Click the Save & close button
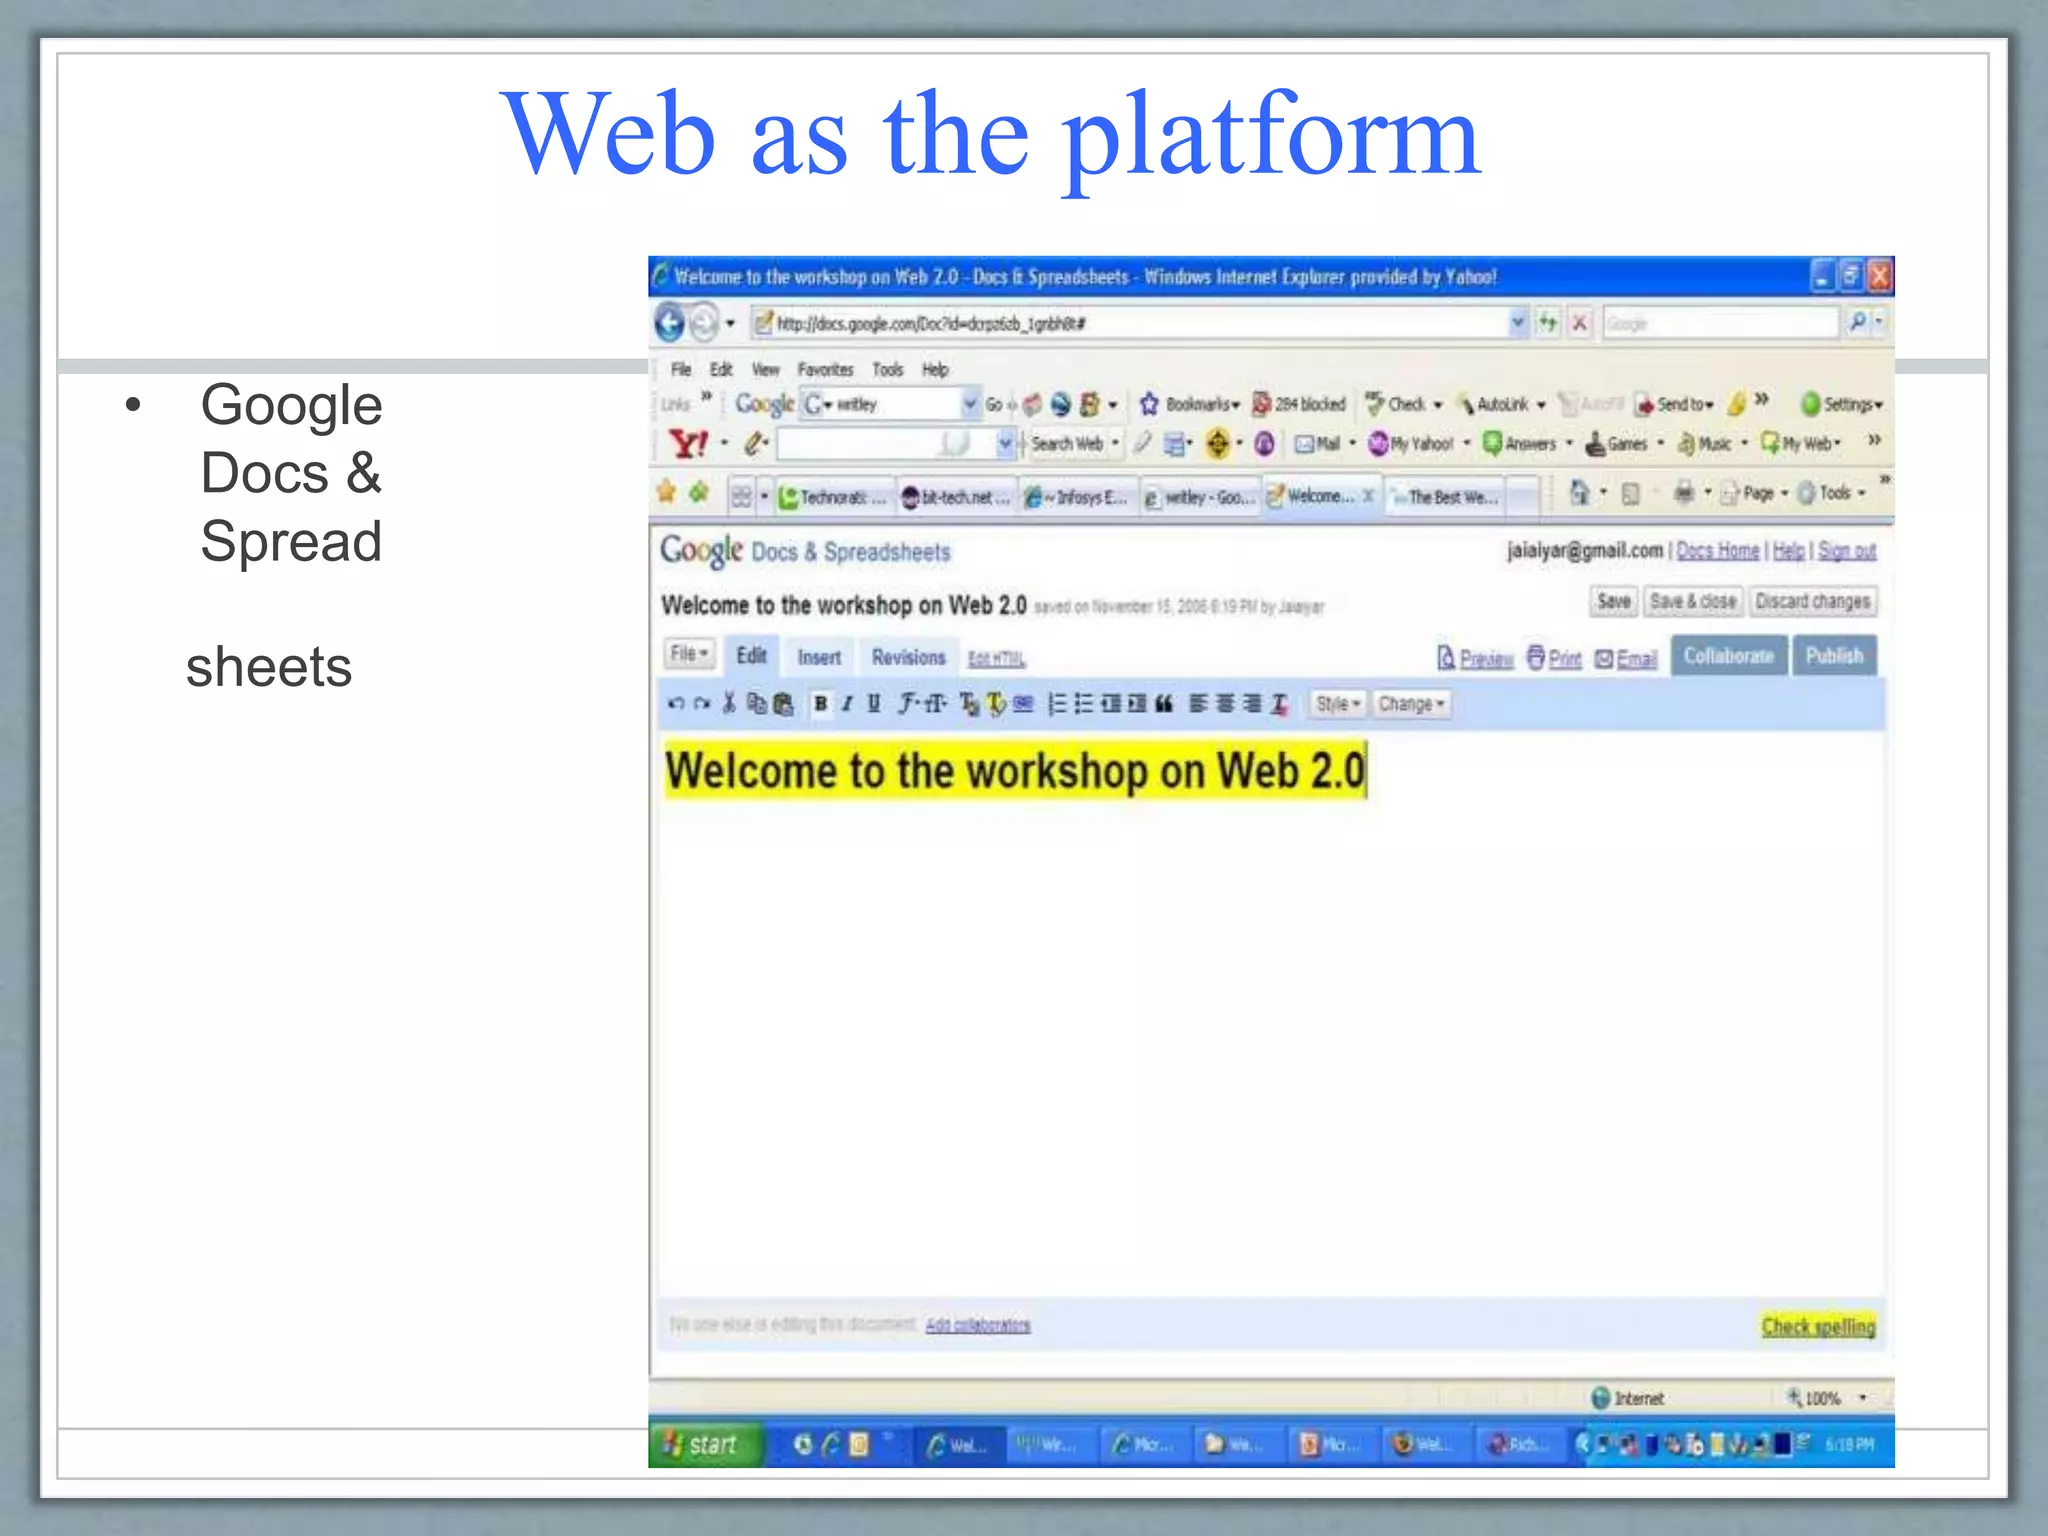 [1693, 601]
